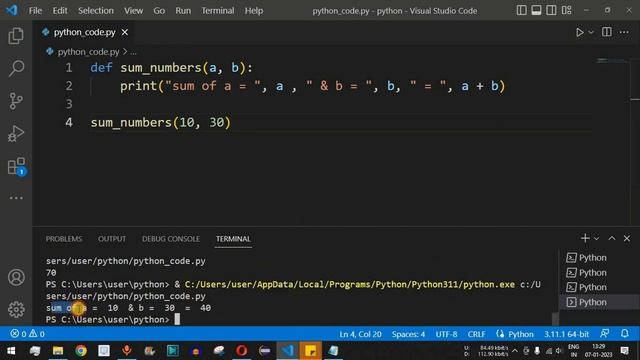
Task: Open Opera browser from taskbar
Action: click(x=241, y=351)
